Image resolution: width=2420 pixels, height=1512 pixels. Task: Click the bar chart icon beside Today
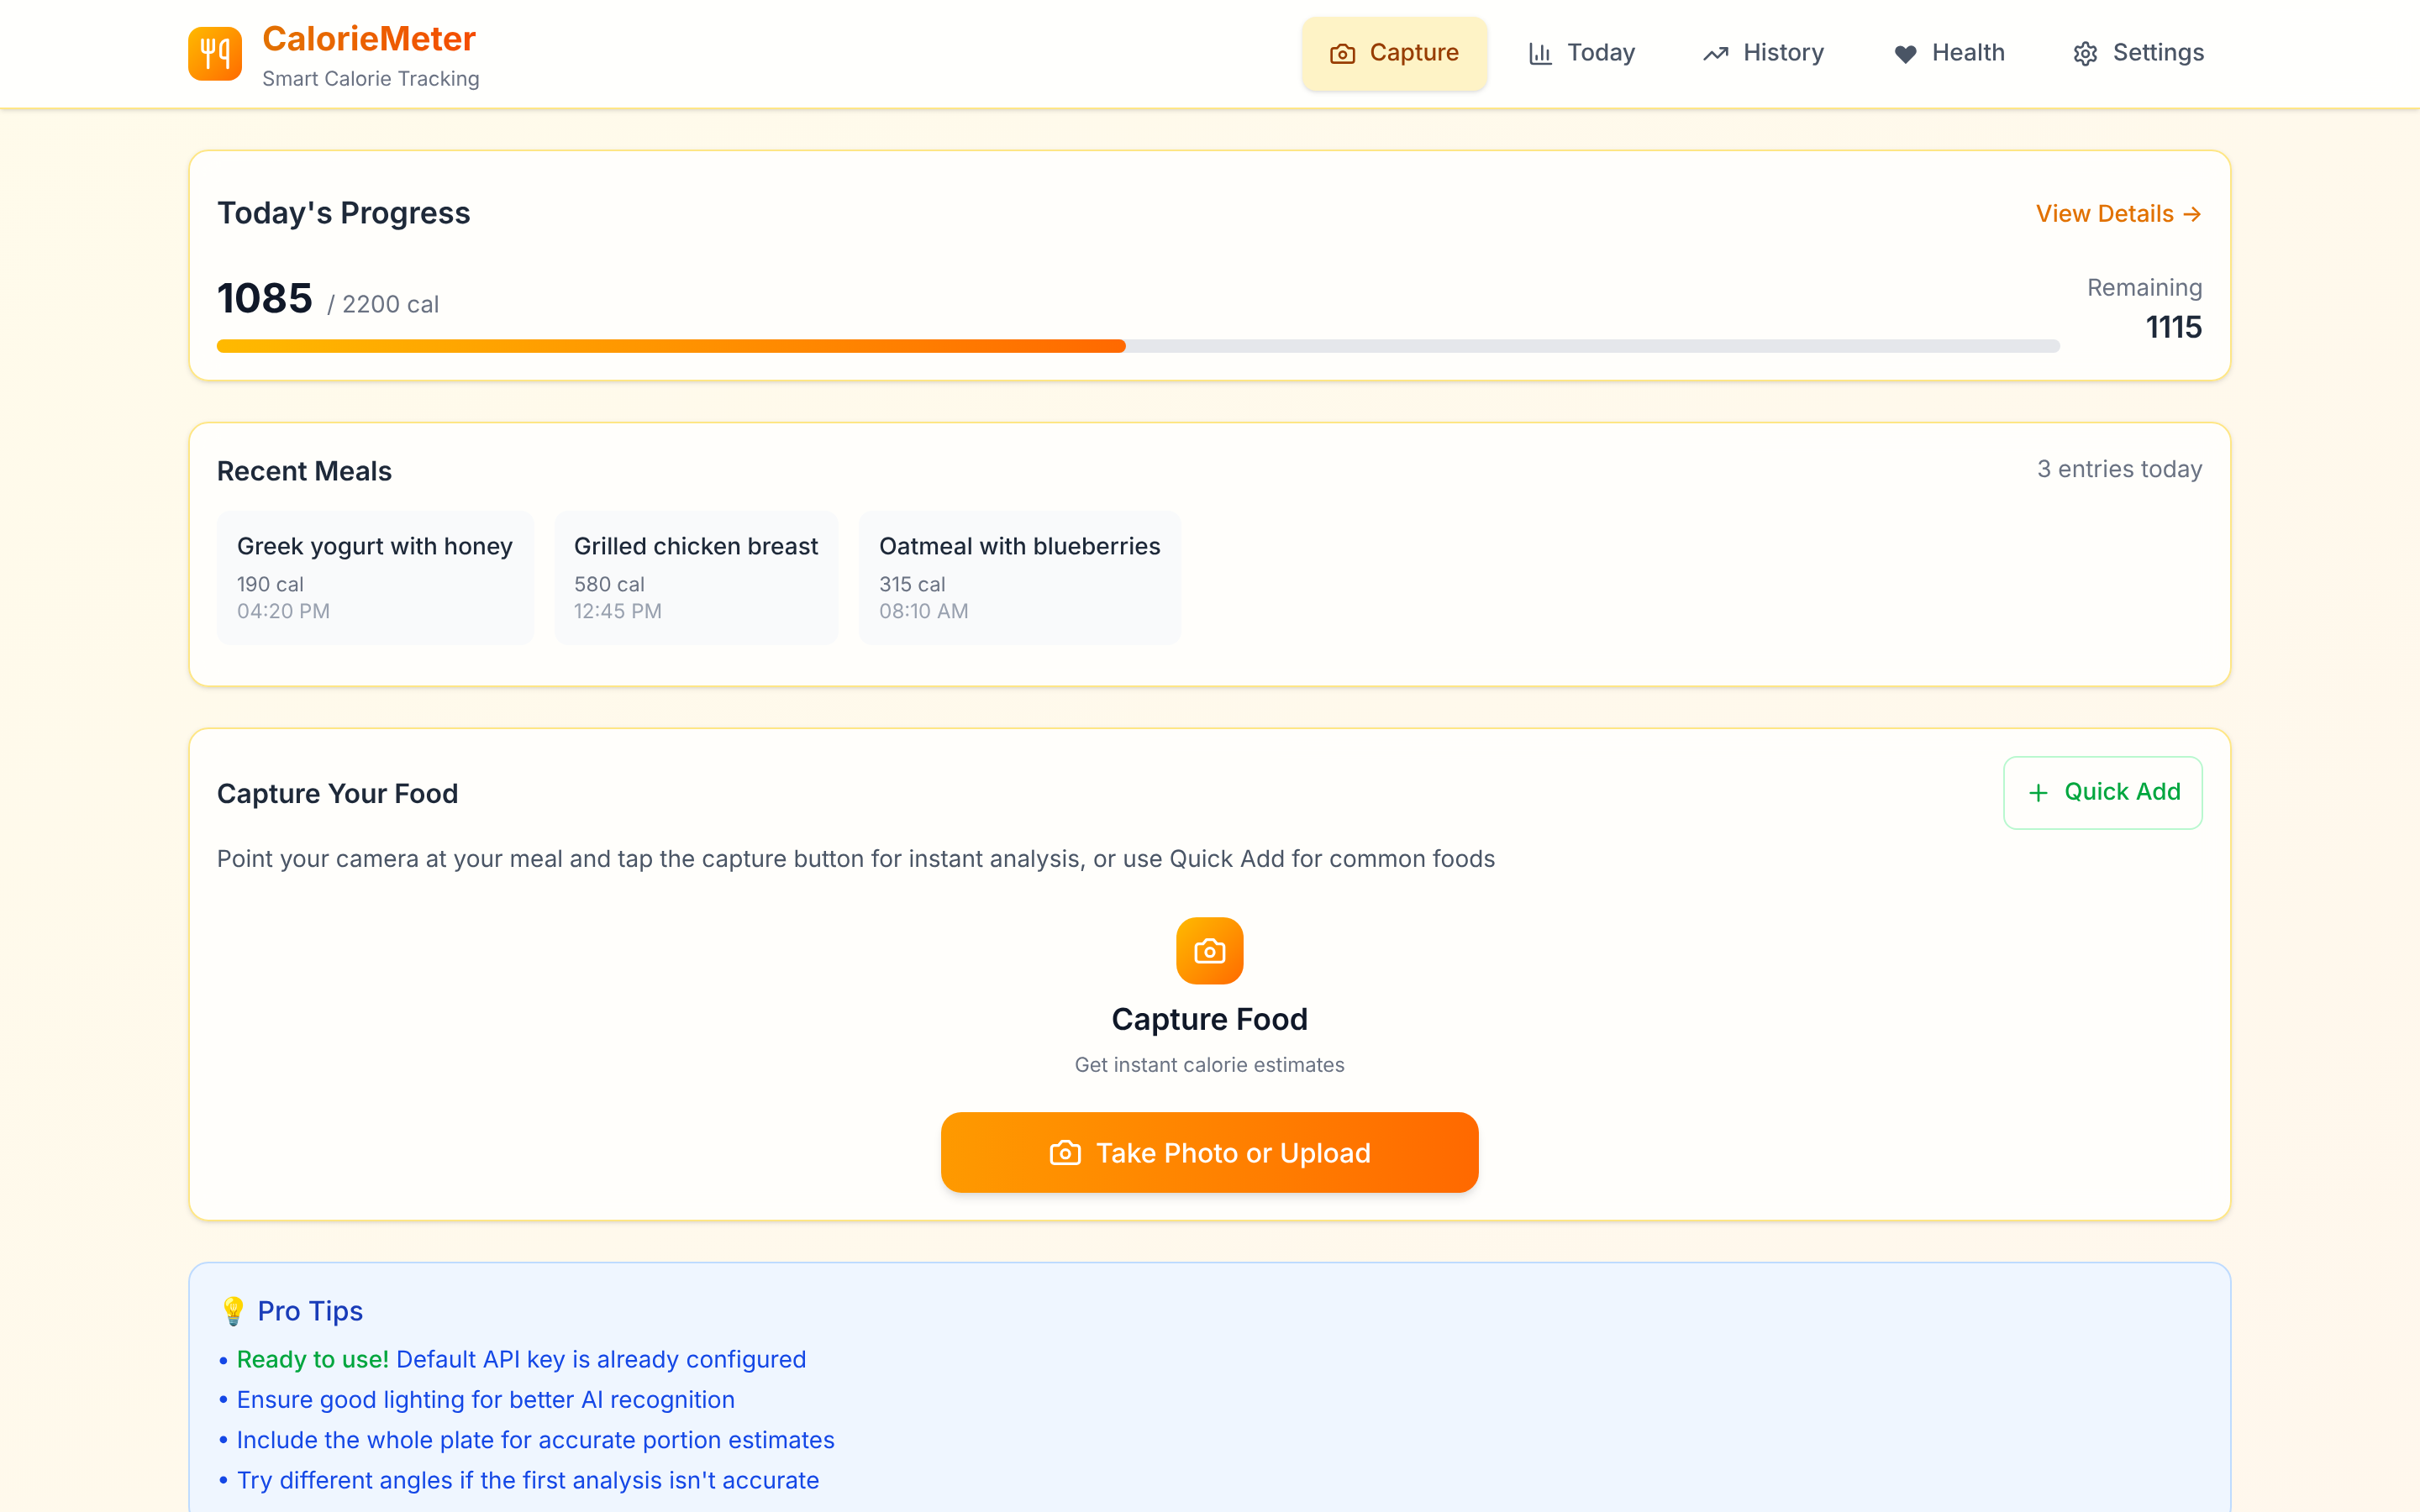[x=1540, y=54]
